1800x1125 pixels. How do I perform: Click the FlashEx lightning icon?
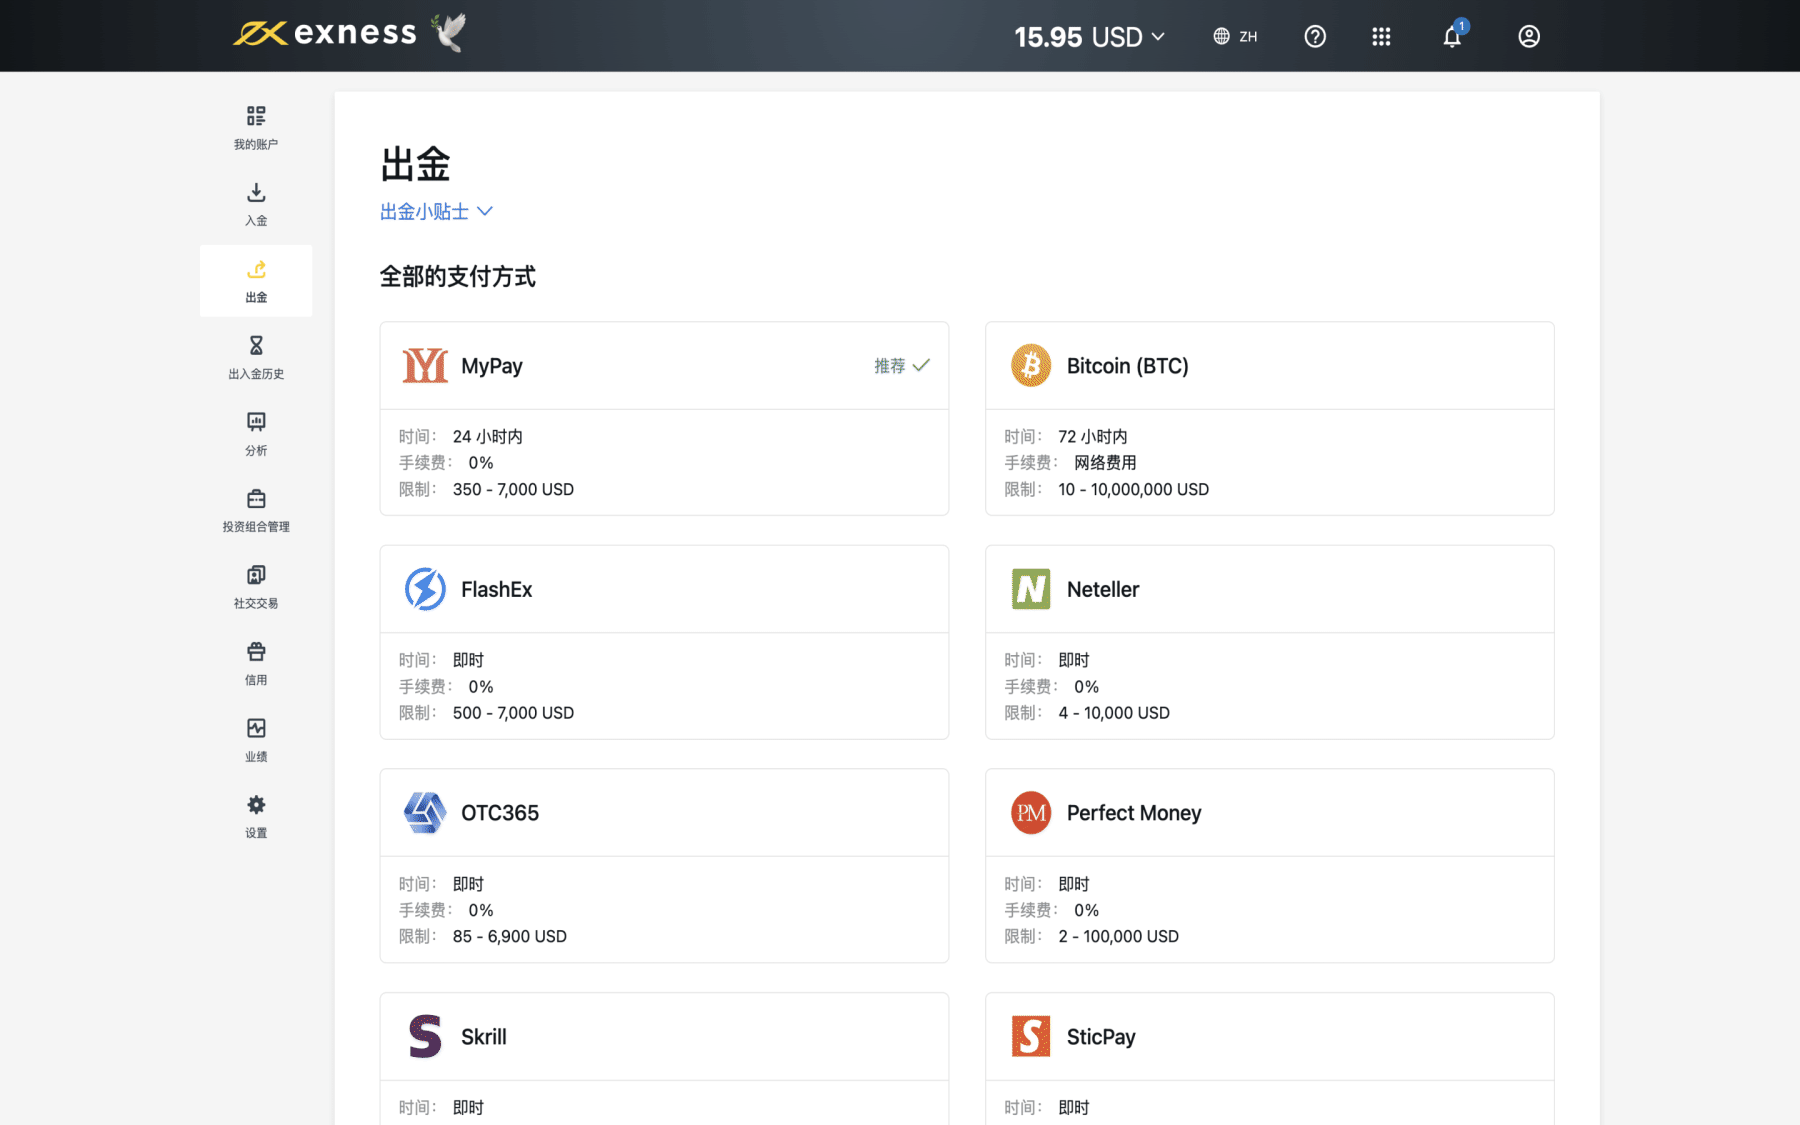click(425, 589)
